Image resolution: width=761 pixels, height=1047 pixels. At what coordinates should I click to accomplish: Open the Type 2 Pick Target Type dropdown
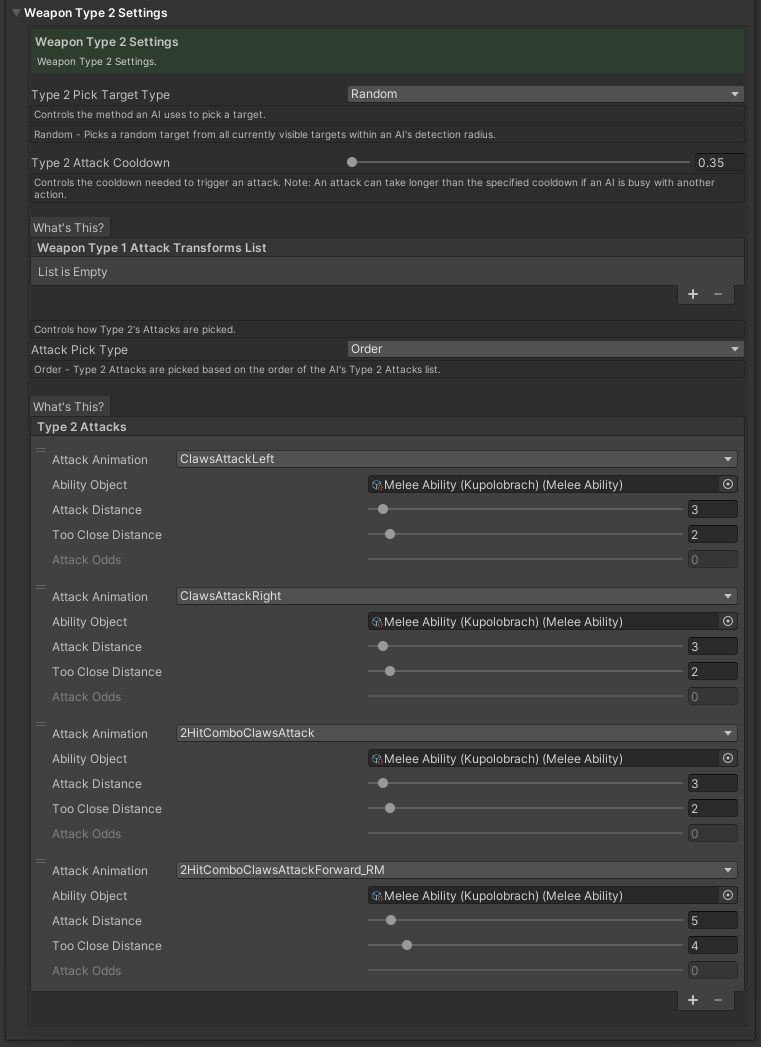click(x=545, y=94)
